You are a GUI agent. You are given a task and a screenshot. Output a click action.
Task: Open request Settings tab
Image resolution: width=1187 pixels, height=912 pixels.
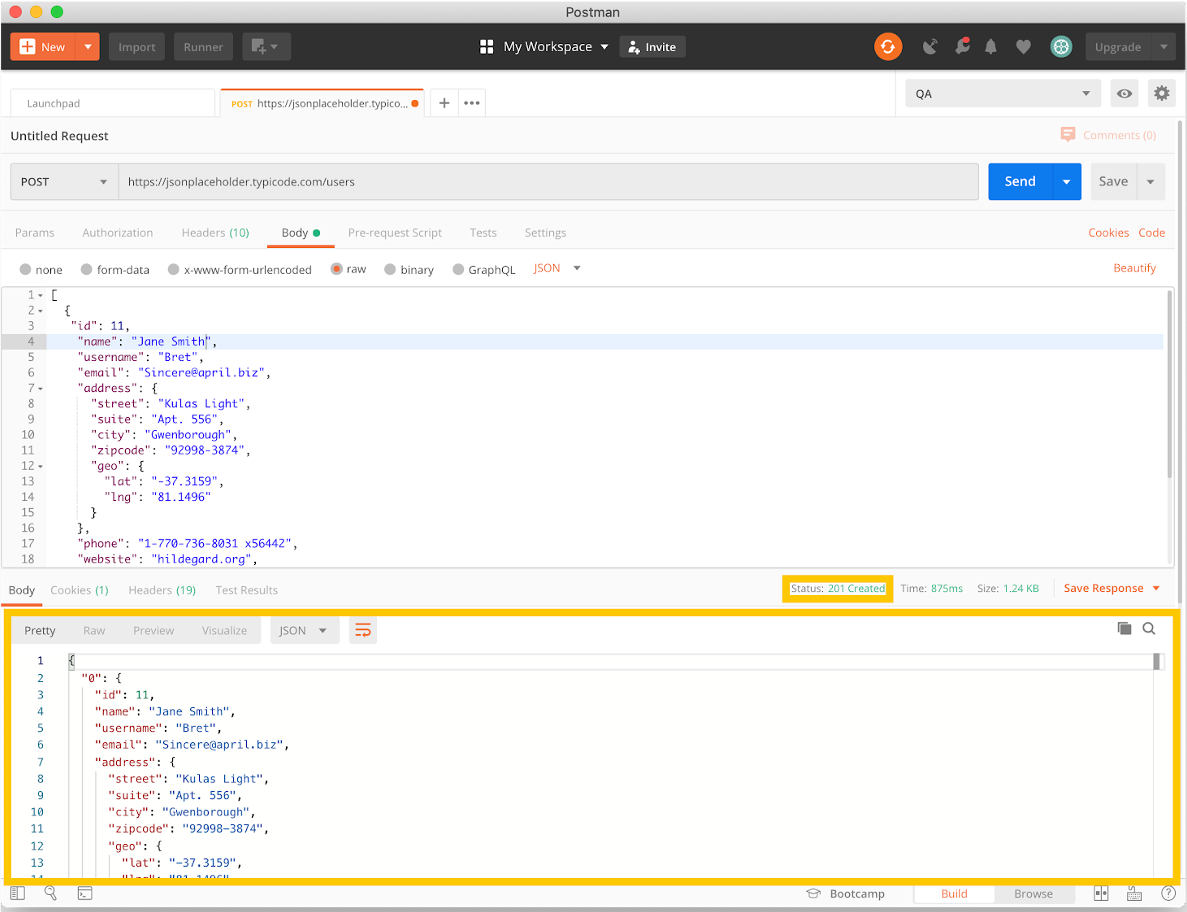[545, 232]
